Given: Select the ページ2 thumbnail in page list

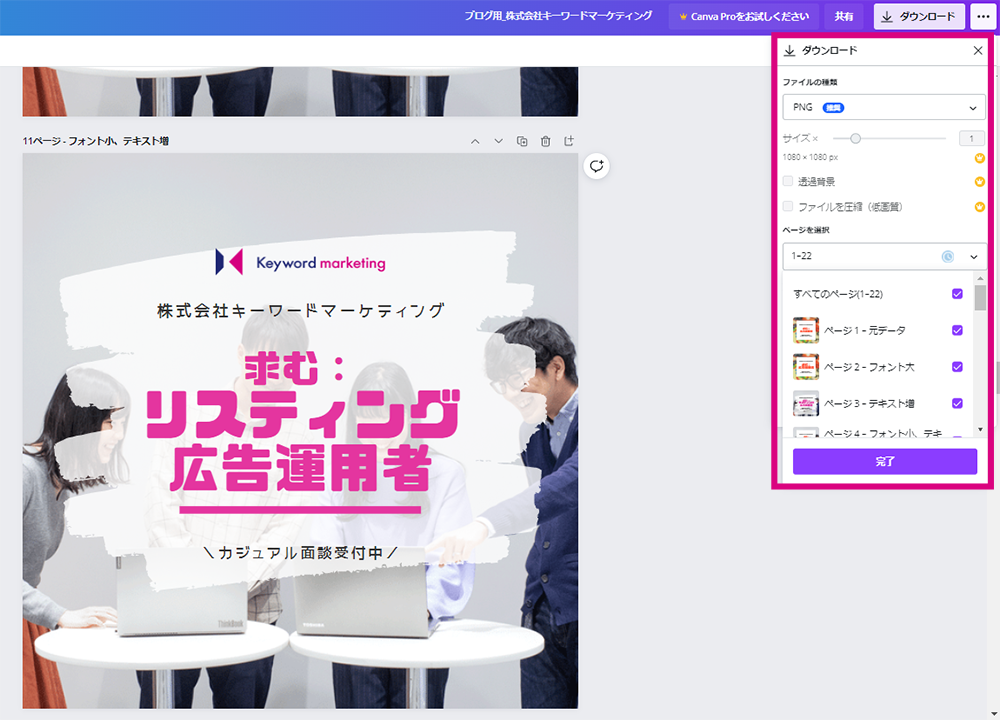Looking at the screenshot, I should pos(805,367).
